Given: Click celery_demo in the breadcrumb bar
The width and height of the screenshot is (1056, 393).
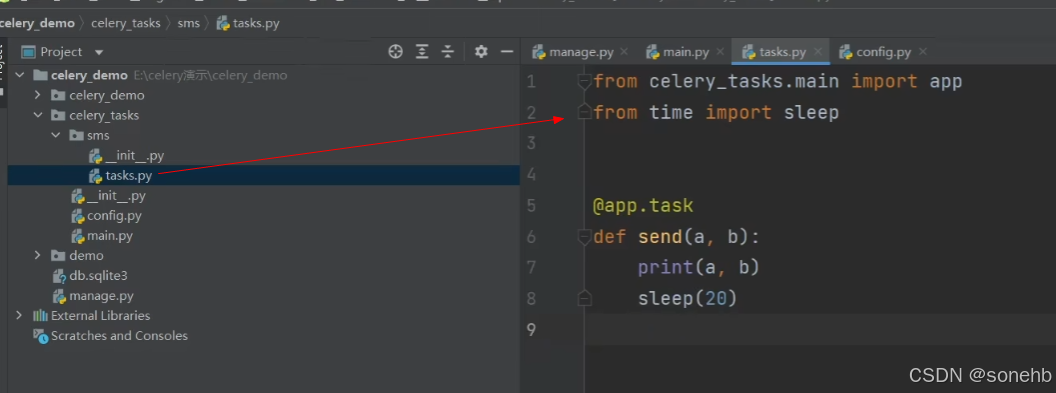Looking at the screenshot, I should click(37, 24).
